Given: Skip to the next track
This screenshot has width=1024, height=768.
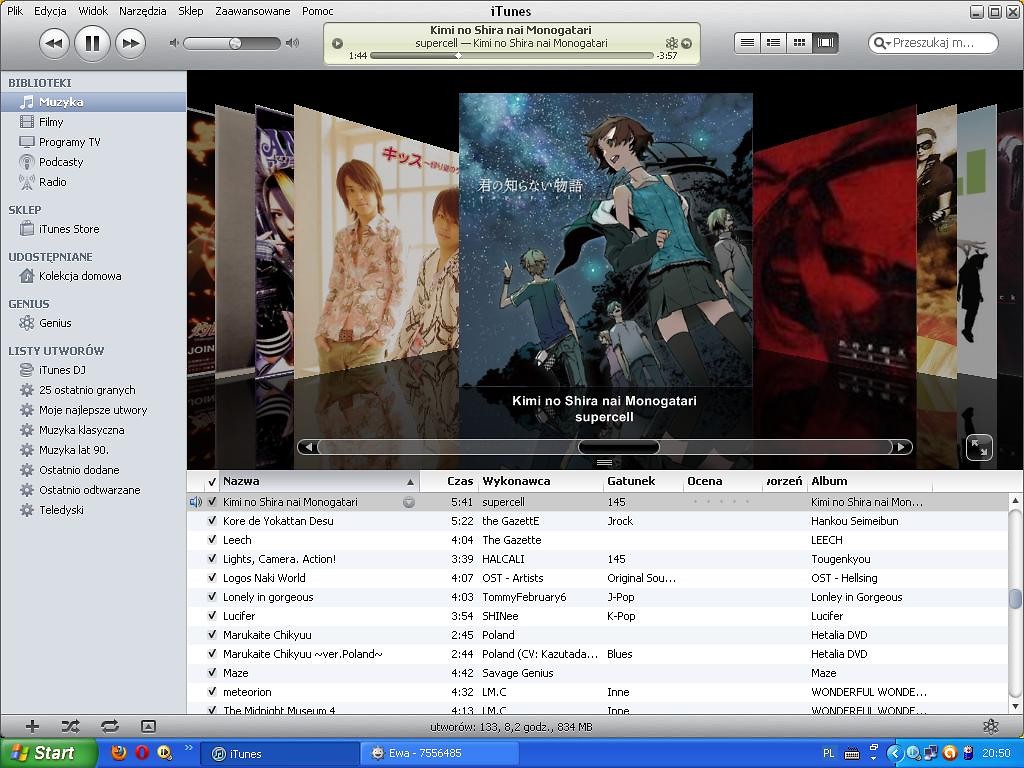Looking at the screenshot, I should coord(131,44).
